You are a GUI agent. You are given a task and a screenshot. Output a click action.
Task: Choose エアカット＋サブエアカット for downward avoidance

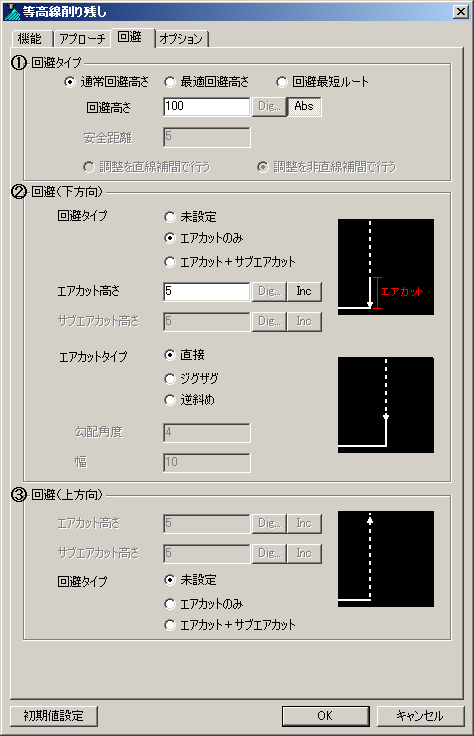tap(230, 262)
